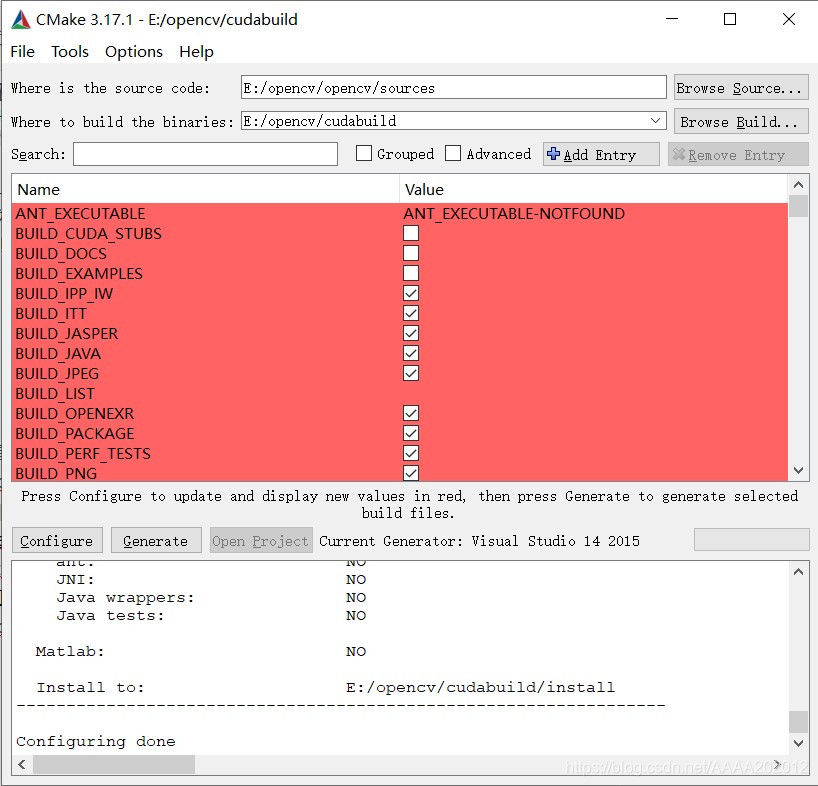This screenshot has height=786, width=818.
Task: Select the BUILD_LIST entry
Action: [x=55, y=393]
